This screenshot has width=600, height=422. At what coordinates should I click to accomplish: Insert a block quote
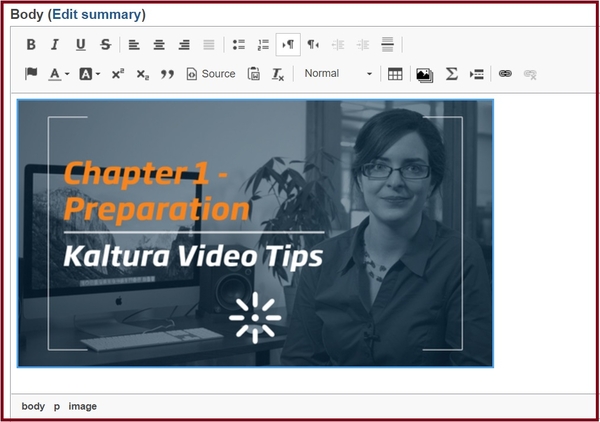click(167, 74)
